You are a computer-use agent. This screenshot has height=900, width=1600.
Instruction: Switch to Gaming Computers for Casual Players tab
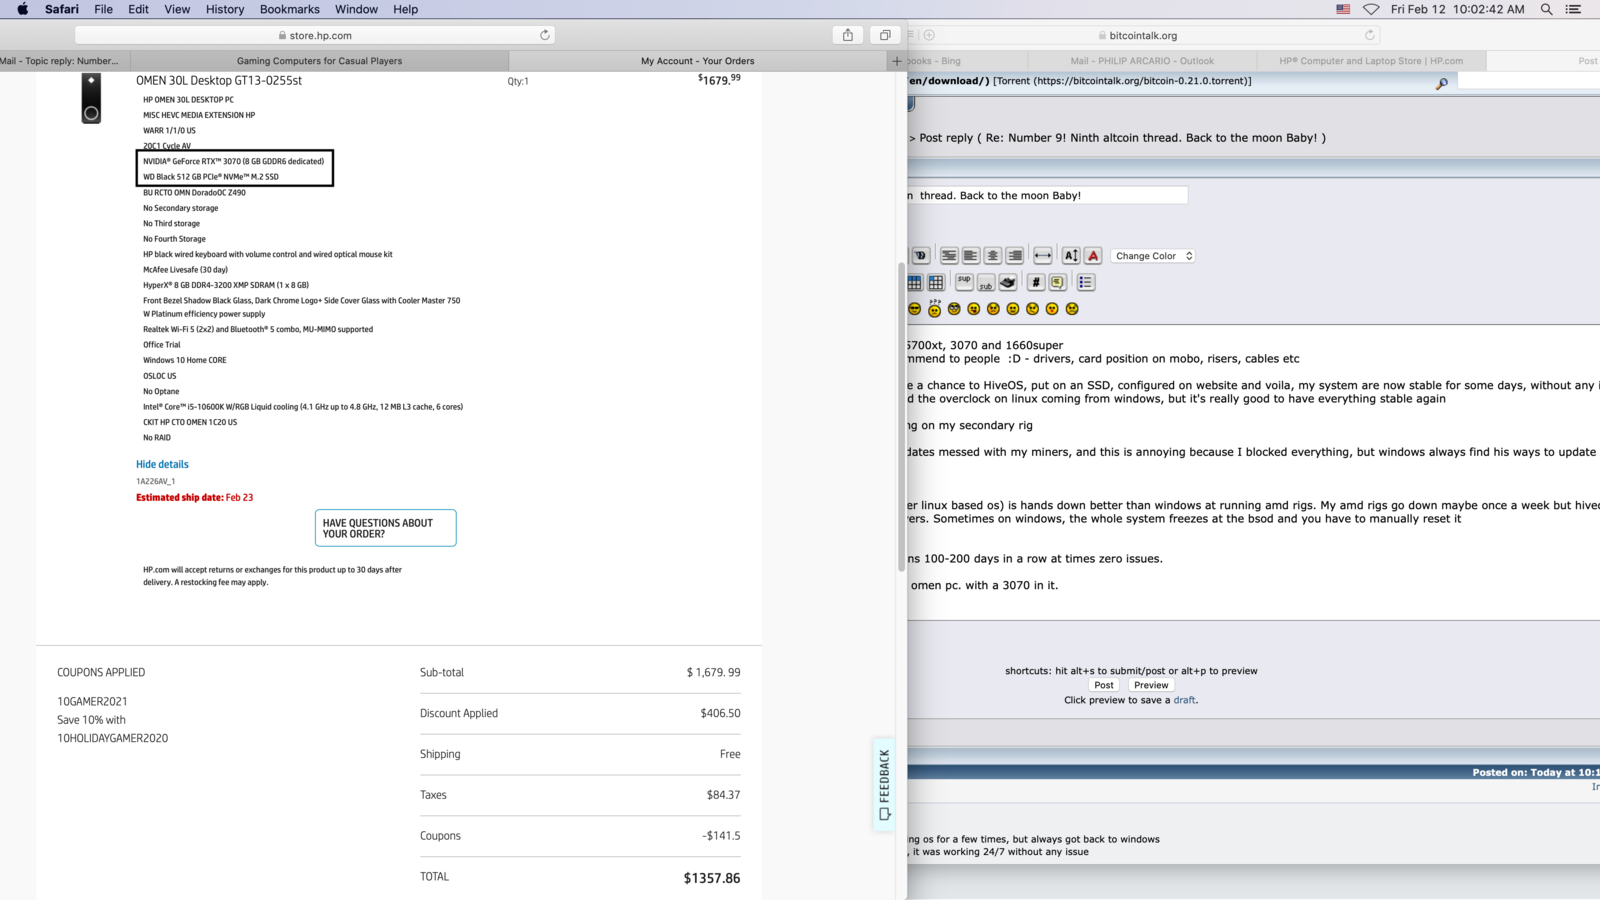pos(320,61)
